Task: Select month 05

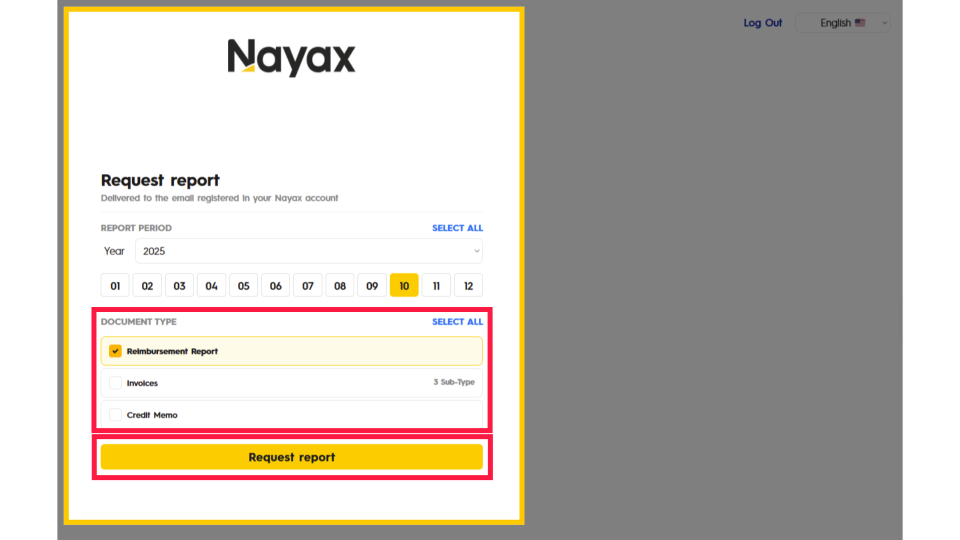Action: pos(244,285)
